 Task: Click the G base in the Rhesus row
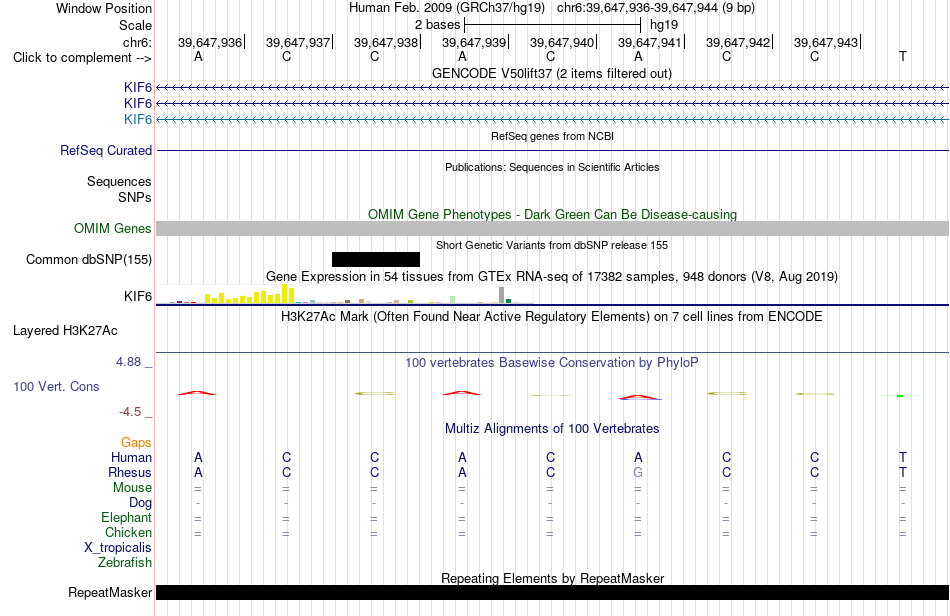coord(638,472)
